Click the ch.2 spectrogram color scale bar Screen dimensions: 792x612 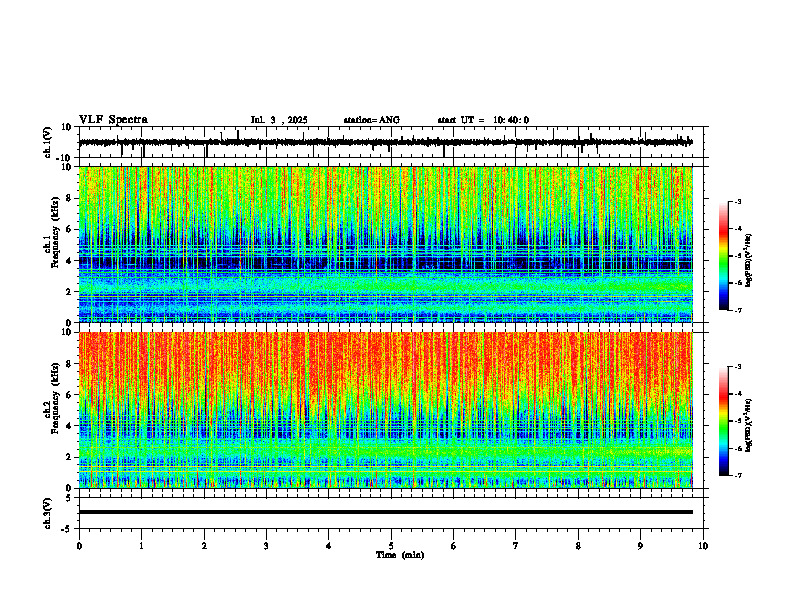[723, 421]
